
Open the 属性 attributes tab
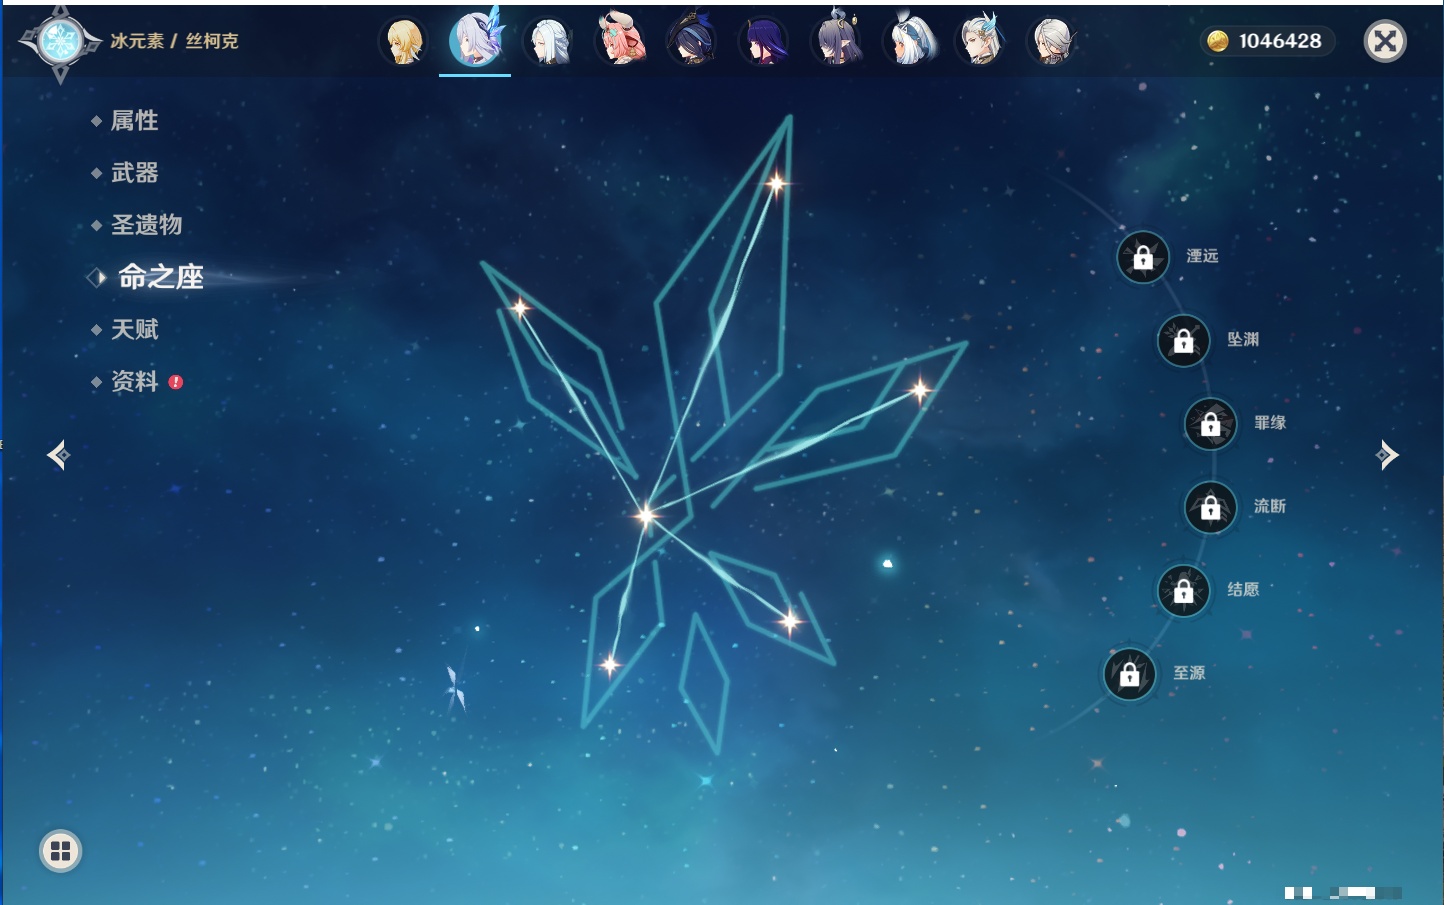[134, 121]
